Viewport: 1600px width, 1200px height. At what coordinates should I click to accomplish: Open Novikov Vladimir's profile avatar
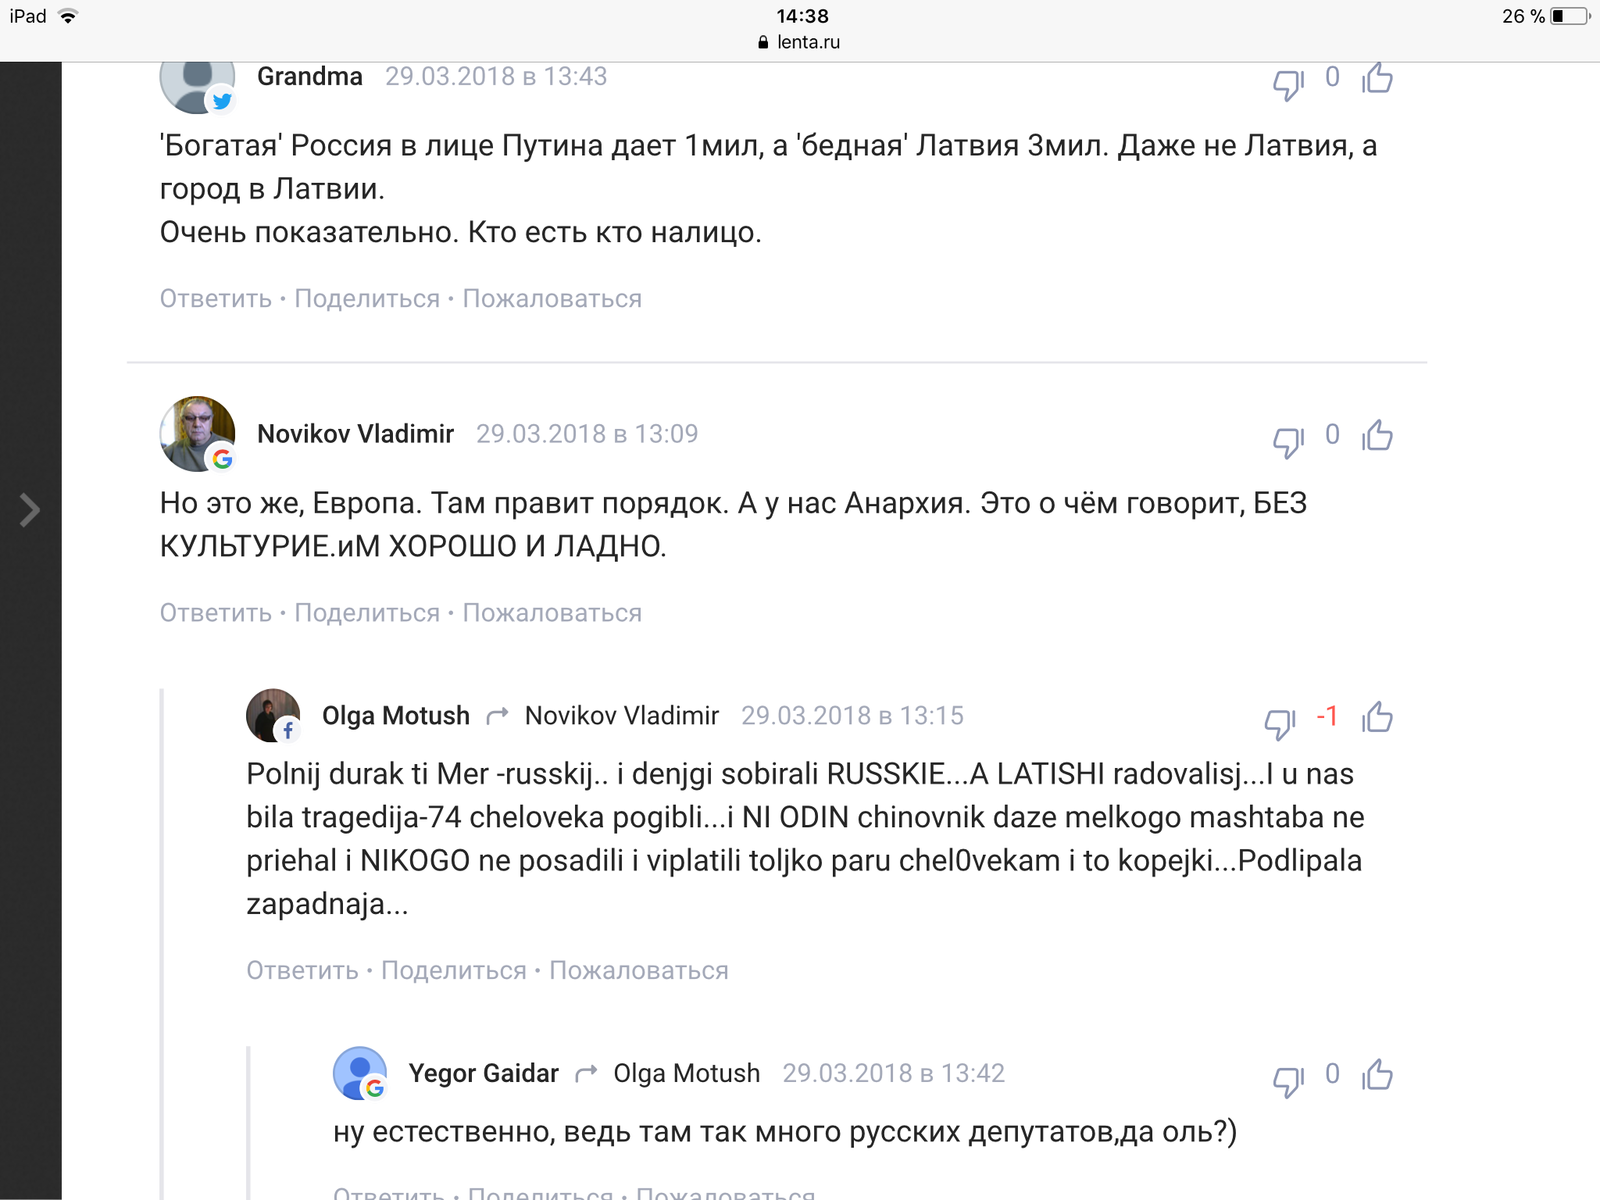tap(197, 434)
